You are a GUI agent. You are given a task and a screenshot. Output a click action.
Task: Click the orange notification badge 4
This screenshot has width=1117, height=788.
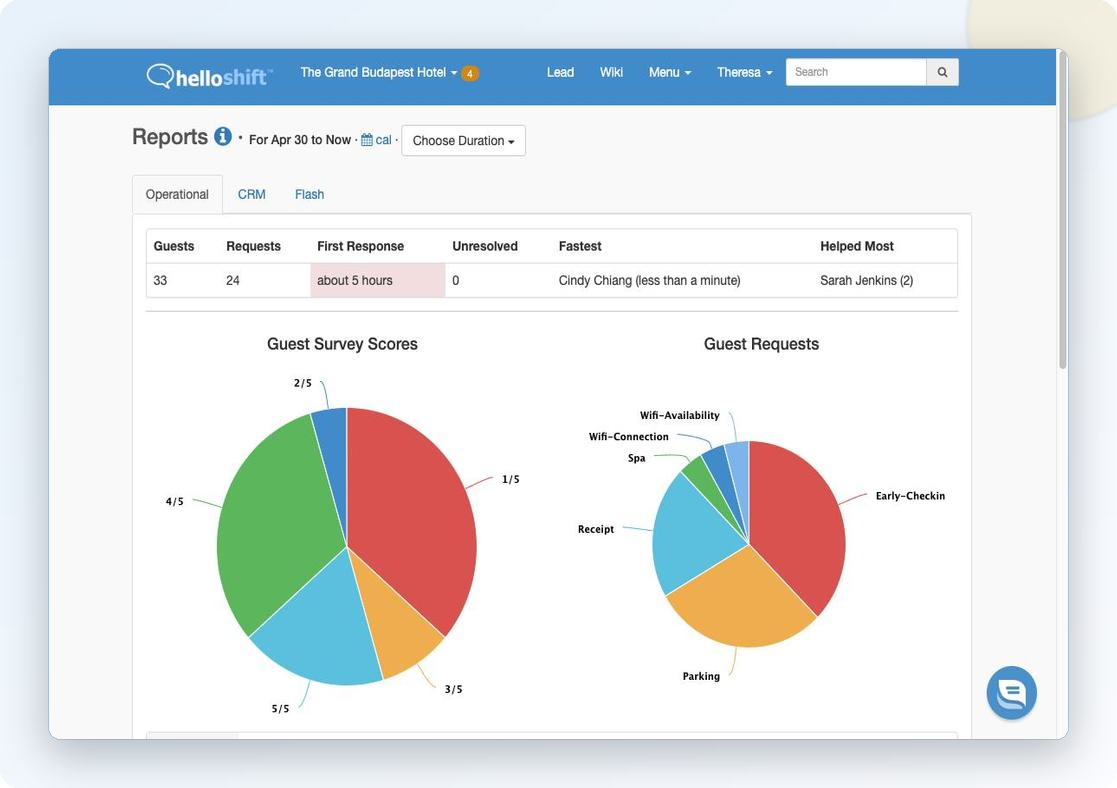coord(469,73)
